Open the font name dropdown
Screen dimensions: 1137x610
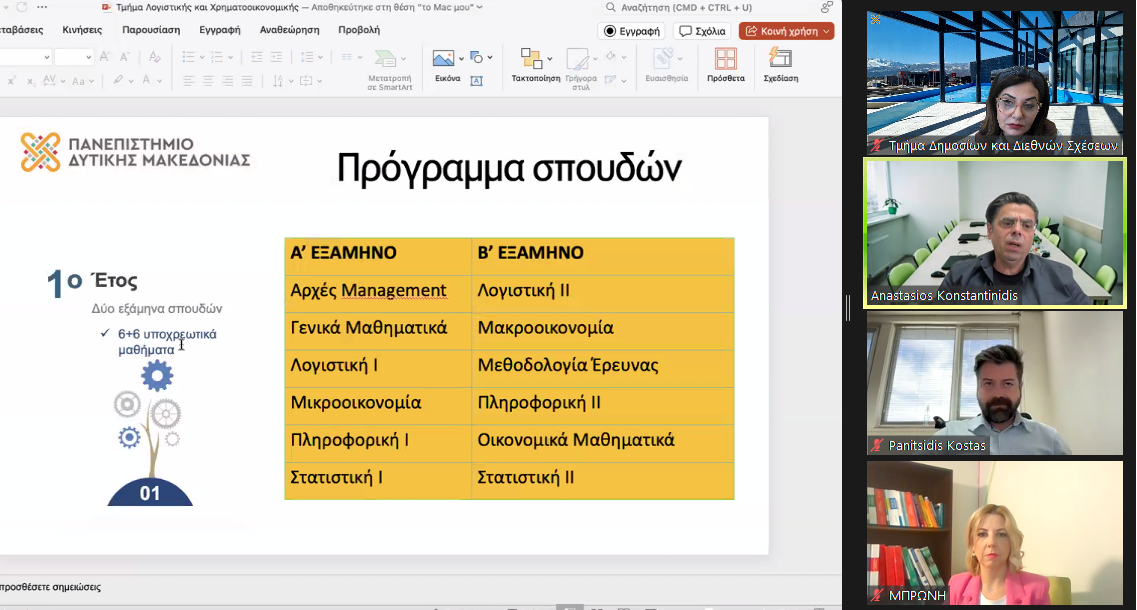coord(46,57)
